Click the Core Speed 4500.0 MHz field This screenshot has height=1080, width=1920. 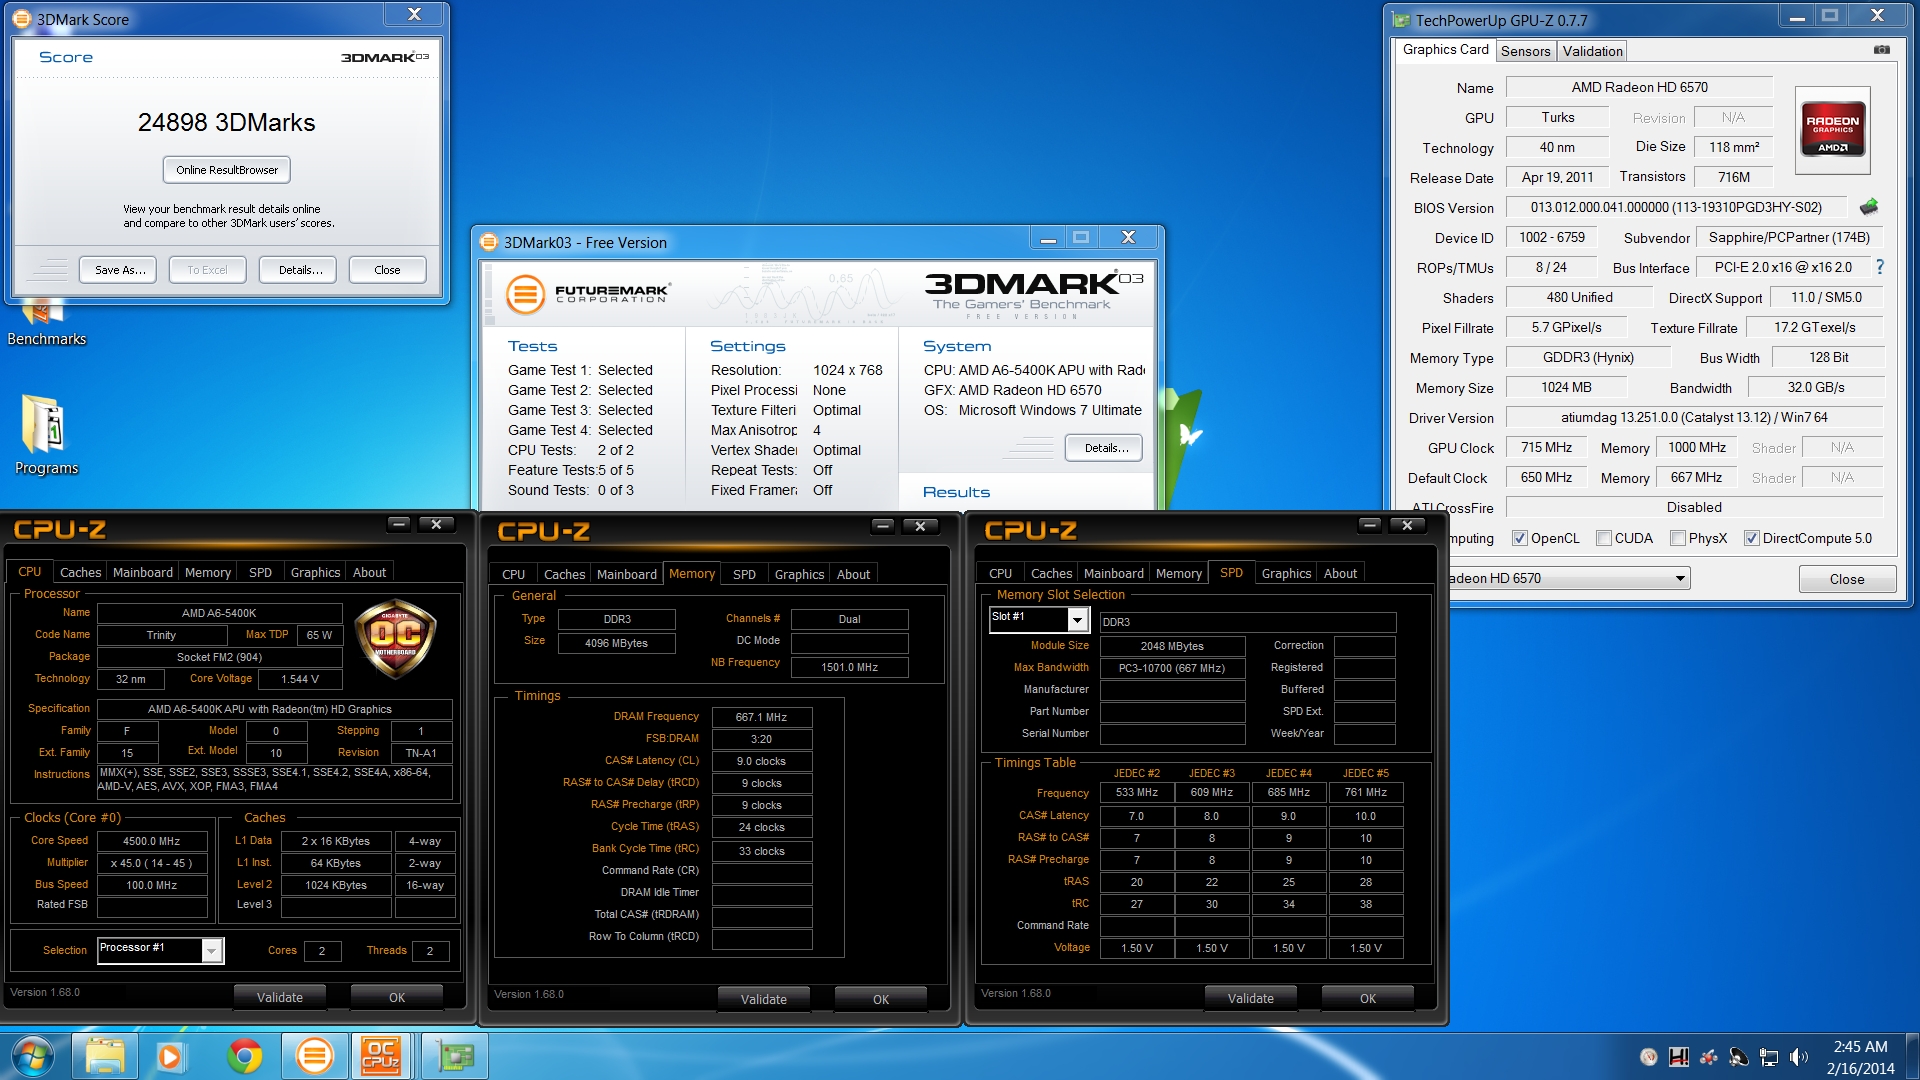[152, 841]
